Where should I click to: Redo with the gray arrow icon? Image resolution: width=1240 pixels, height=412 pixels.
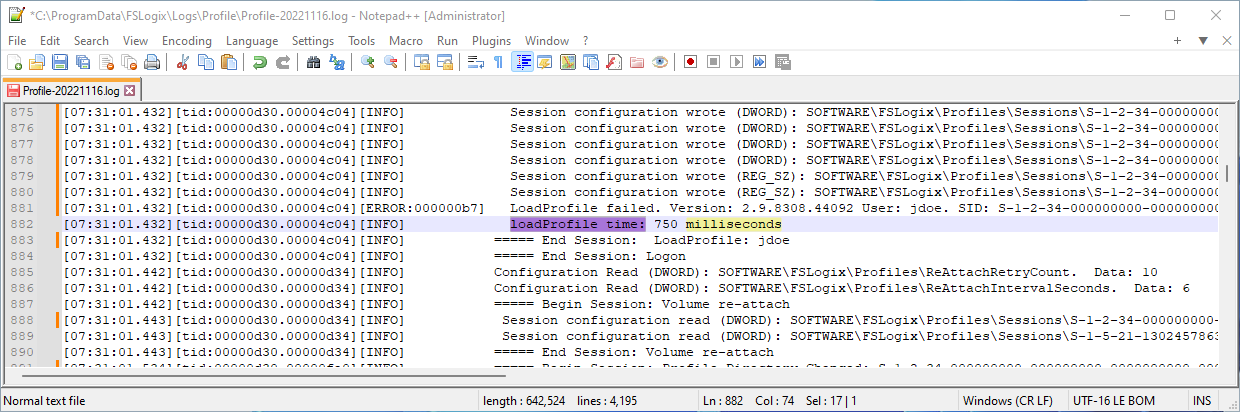point(282,62)
